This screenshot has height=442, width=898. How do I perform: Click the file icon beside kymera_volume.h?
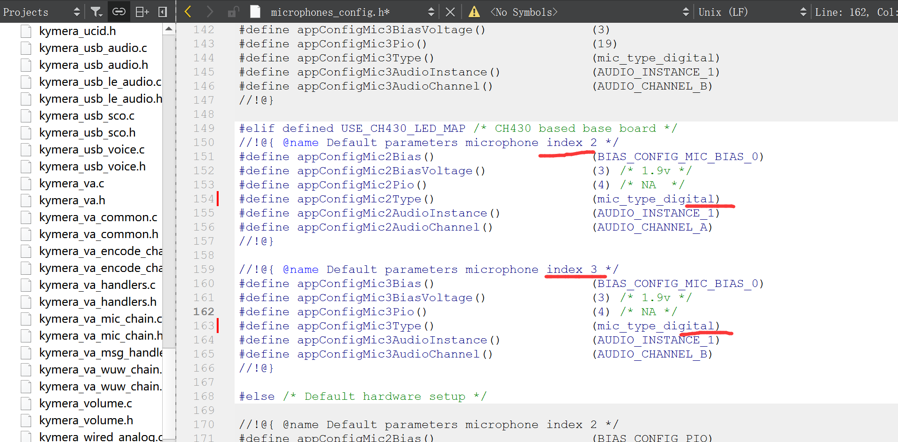(x=25, y=420)
